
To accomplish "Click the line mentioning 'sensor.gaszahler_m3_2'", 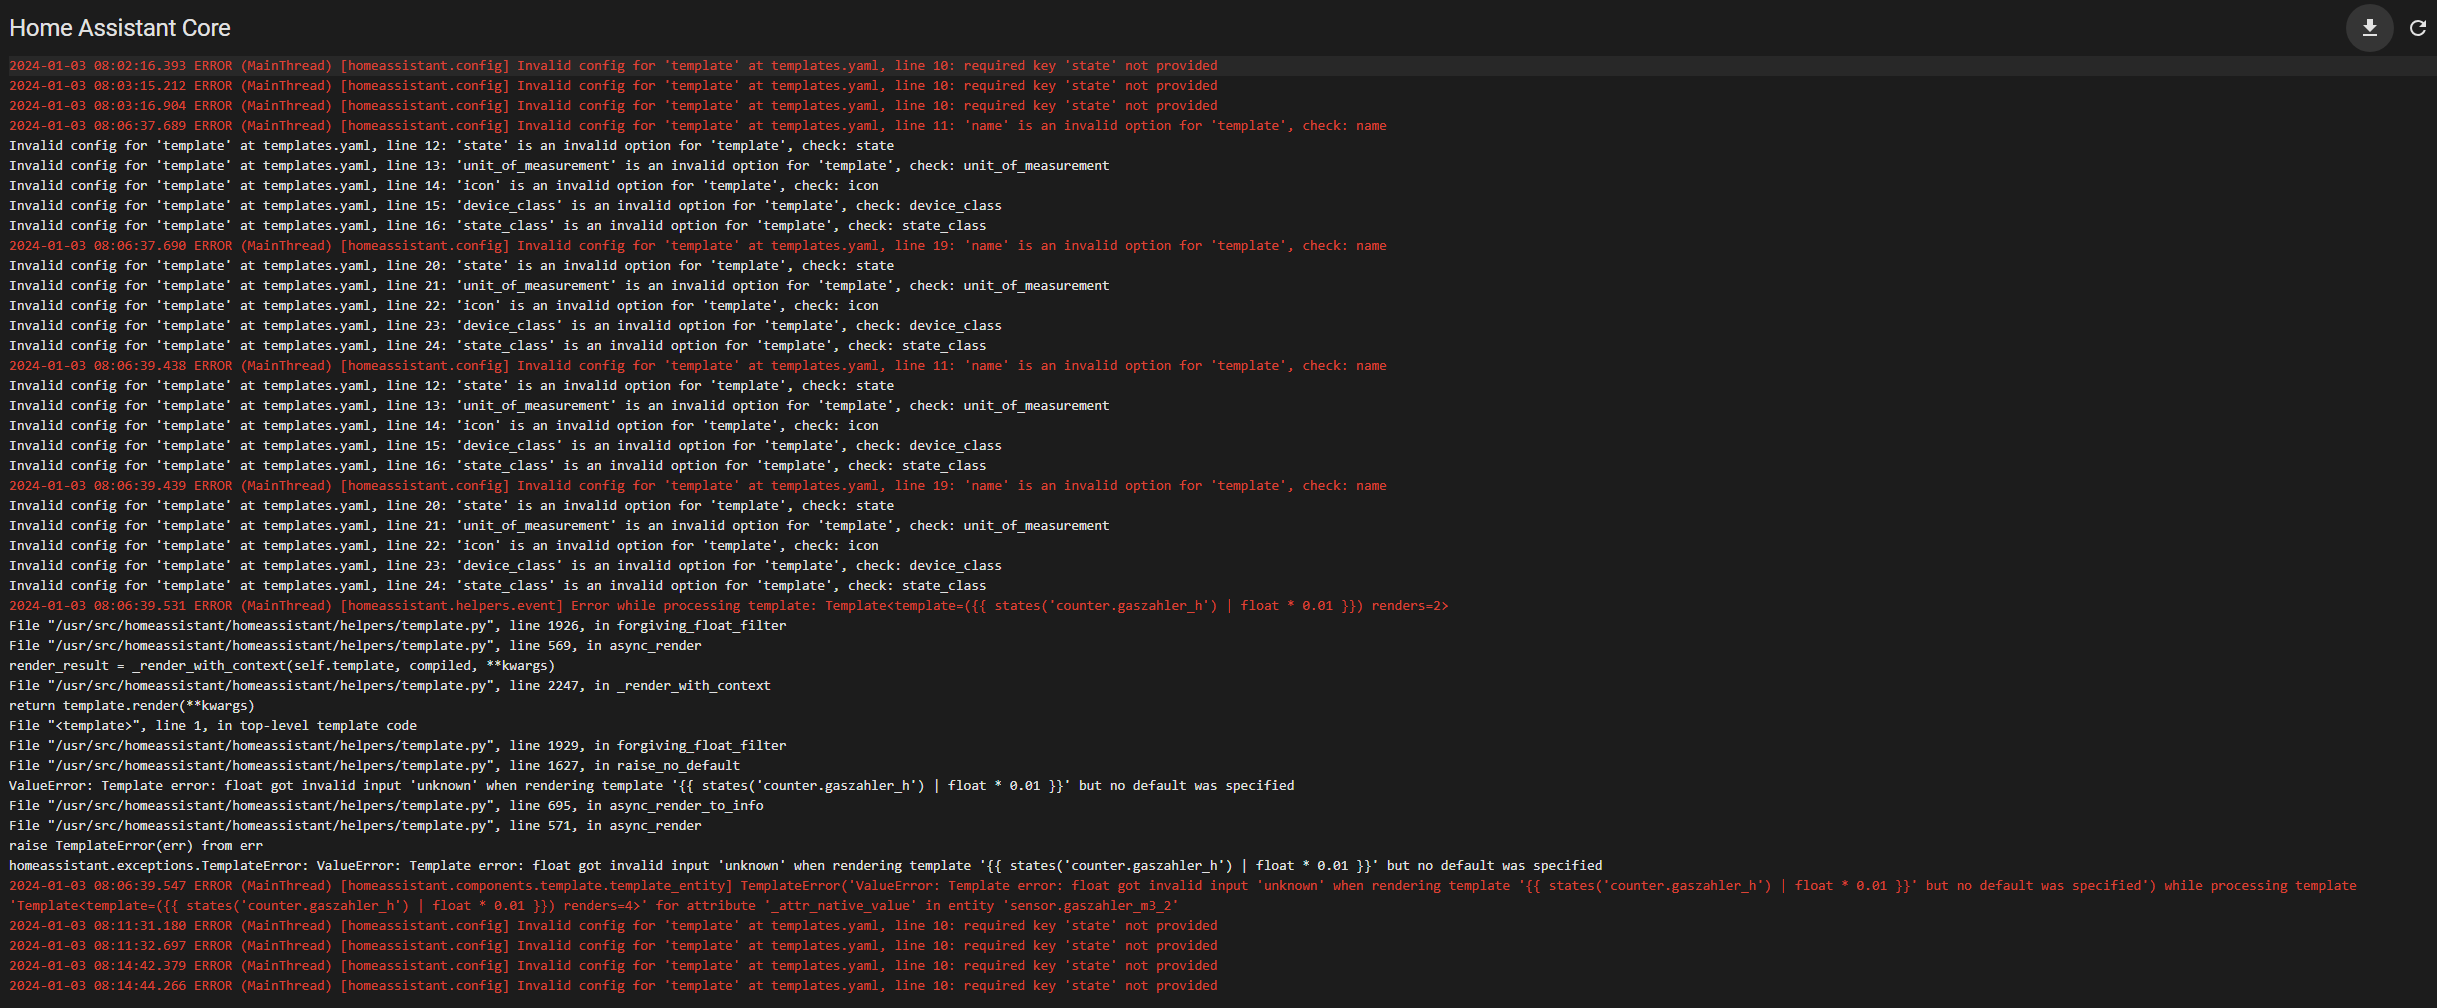I will click(594, 906).
